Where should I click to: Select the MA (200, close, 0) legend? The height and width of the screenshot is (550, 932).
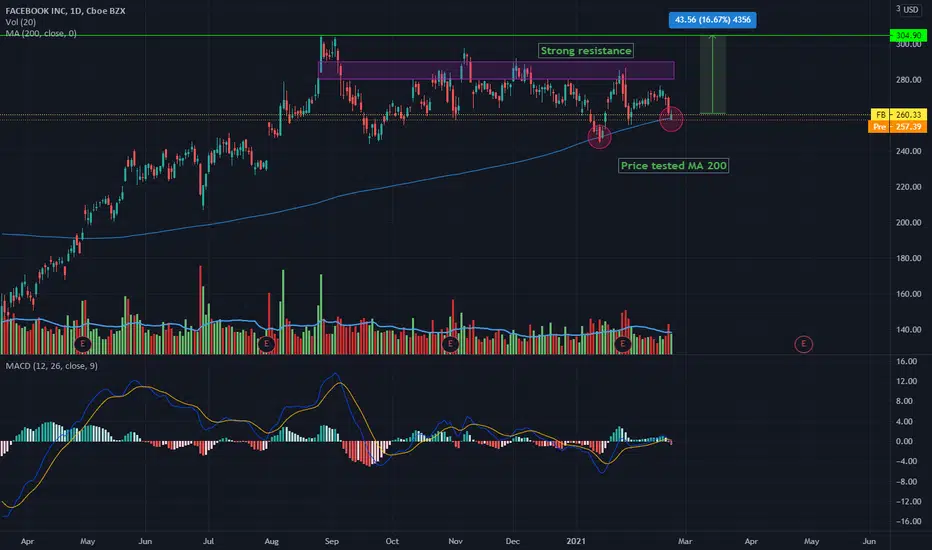coord(41,33)
